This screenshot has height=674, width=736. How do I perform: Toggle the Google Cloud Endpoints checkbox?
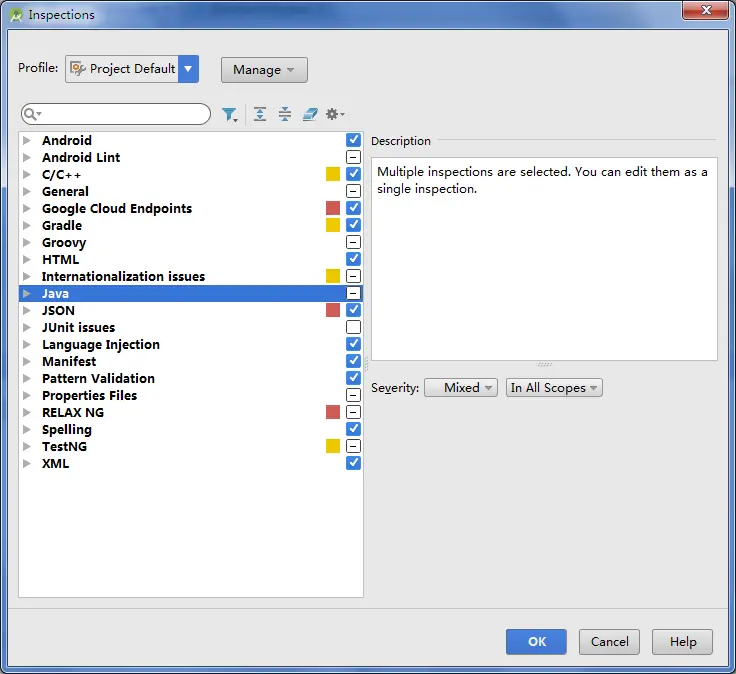[353, 208]
